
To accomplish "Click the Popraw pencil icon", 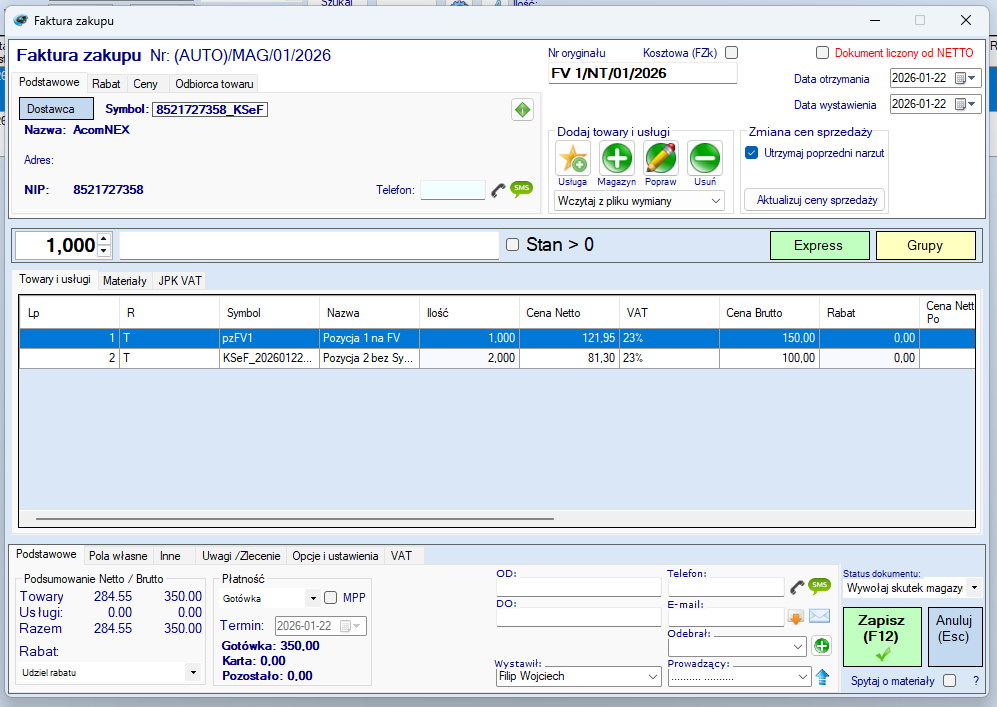I will [661, 158].
